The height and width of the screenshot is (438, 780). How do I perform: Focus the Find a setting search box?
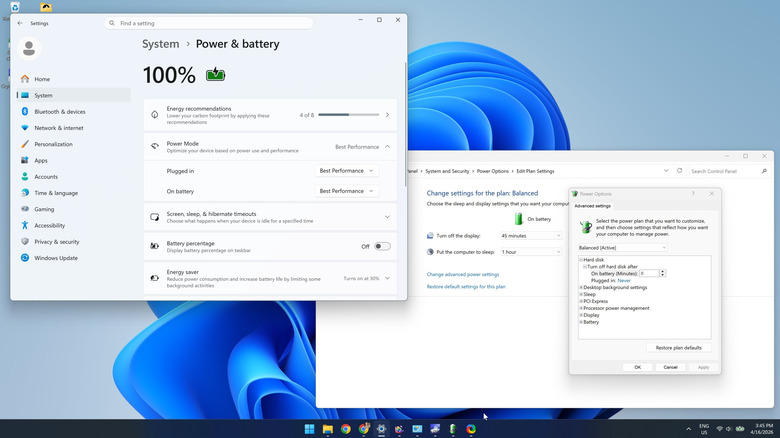[x=208, y=23]
